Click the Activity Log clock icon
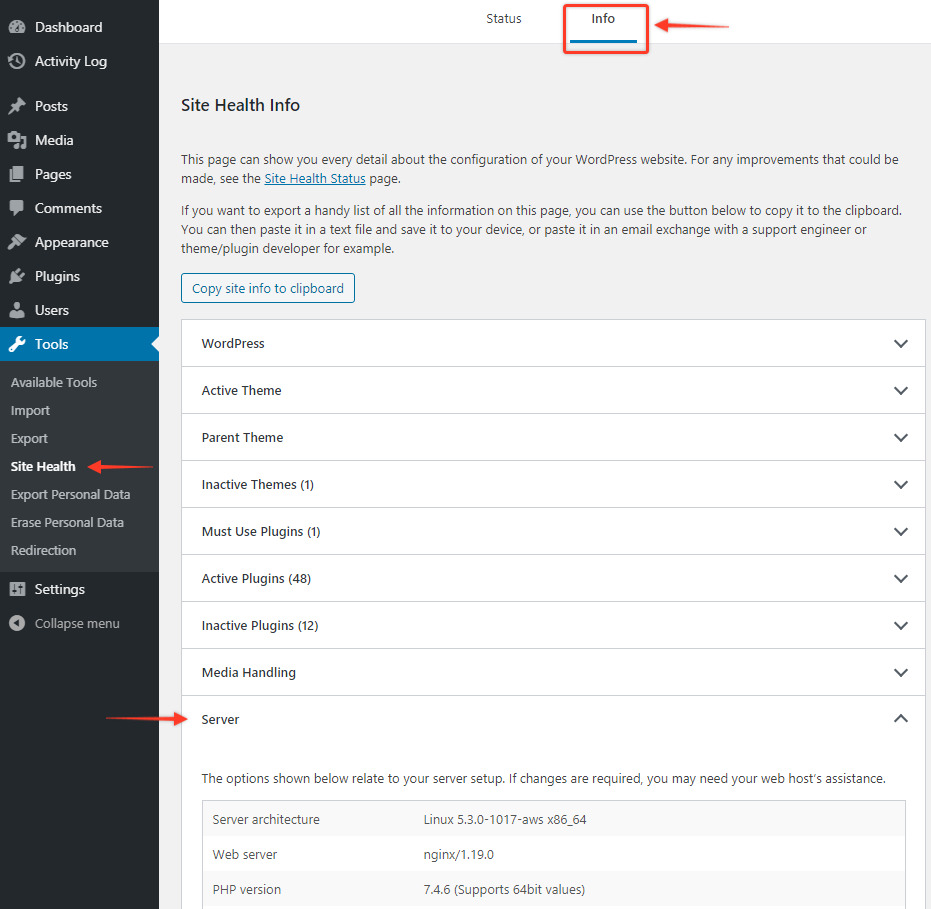Screen dimensions: 931x909 point(17,61)
